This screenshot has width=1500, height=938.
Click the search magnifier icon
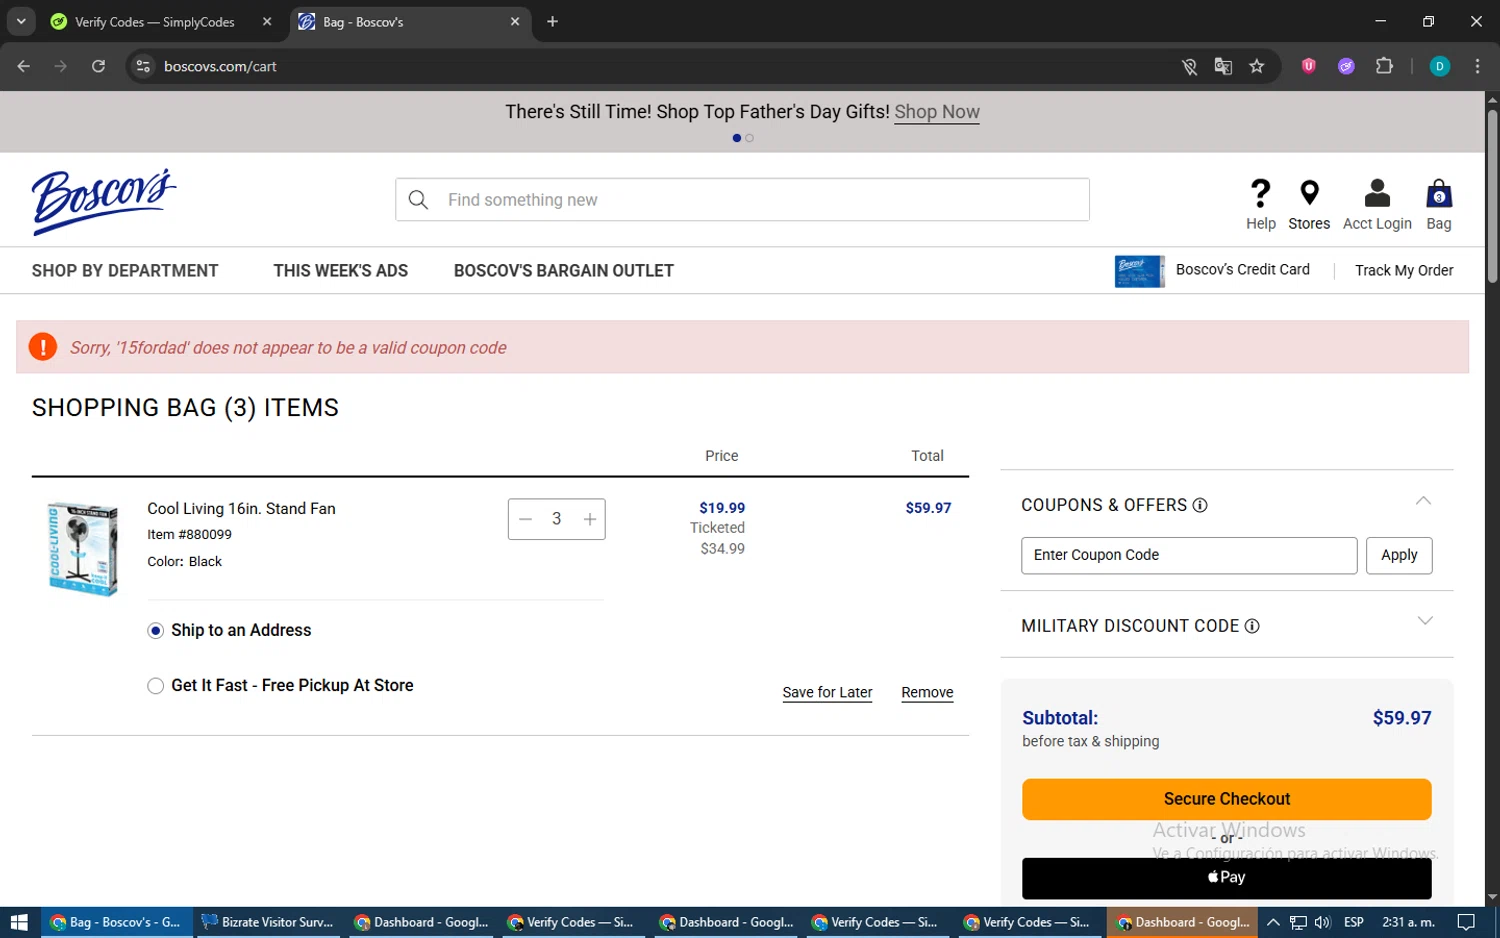(419, 200)
